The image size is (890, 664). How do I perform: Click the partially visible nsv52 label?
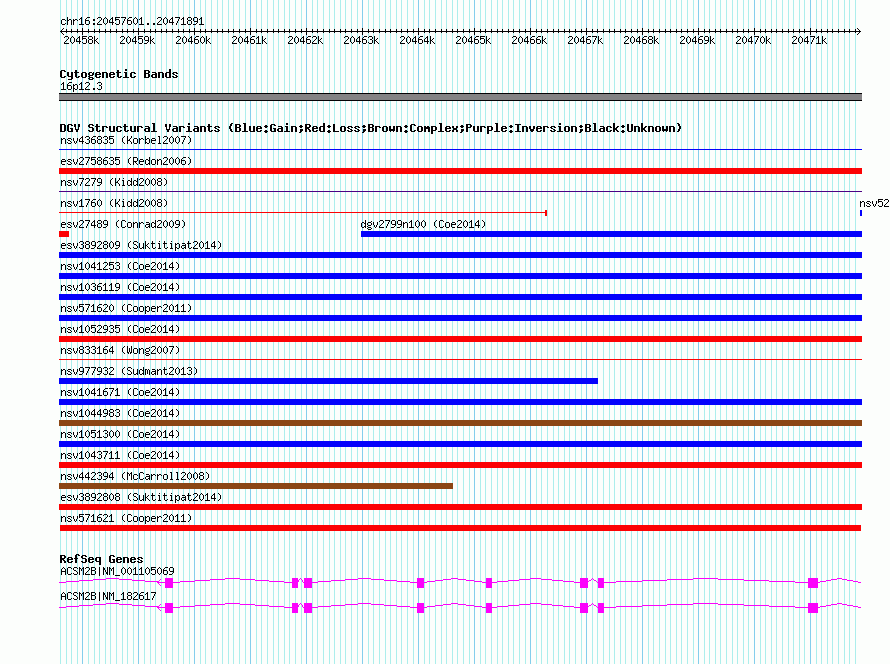[x=874, y=203]
